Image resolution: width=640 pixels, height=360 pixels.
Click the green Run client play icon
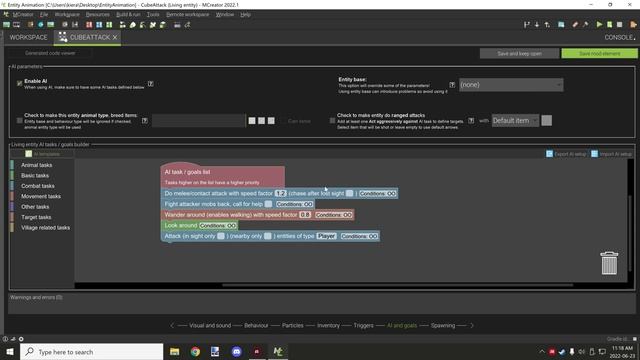(599, 24)
